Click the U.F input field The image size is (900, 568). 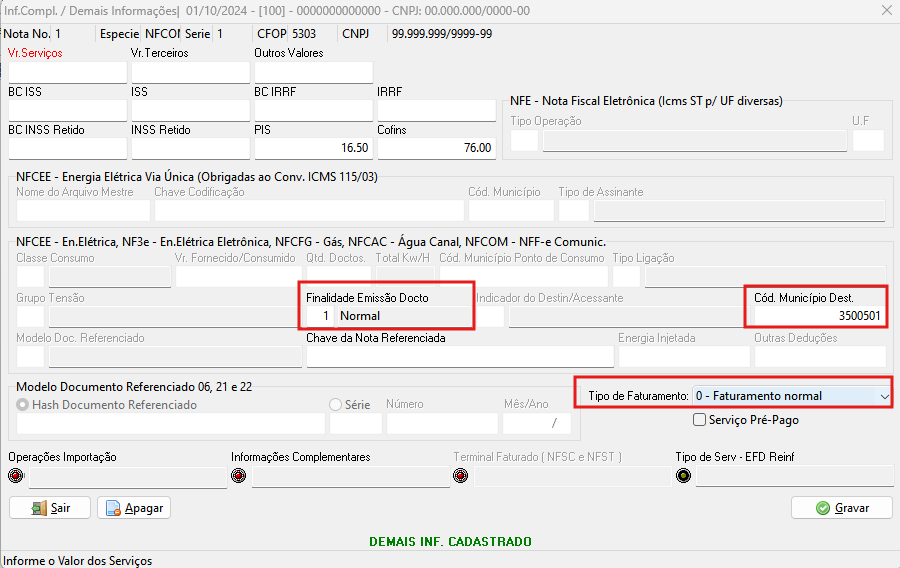pos(868,141)
